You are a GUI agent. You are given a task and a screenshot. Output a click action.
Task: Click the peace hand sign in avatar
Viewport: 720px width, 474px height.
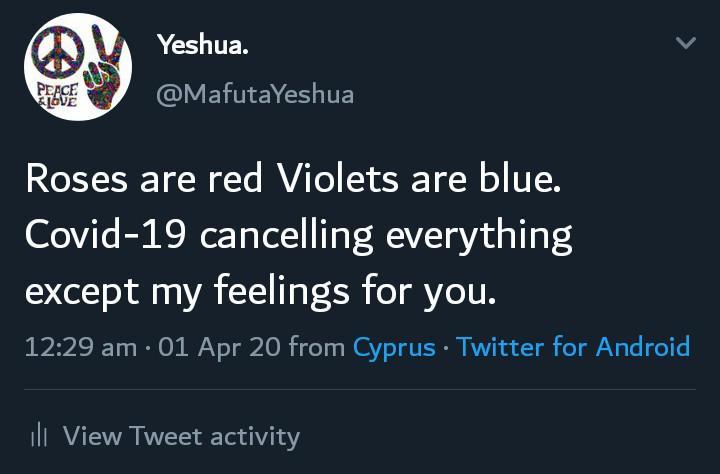(x=103, y=68)
